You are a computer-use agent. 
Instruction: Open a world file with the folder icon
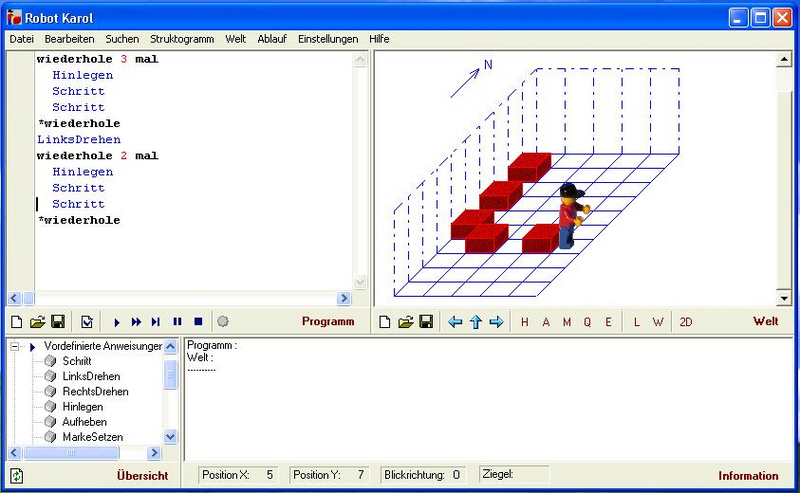[407, 322]
